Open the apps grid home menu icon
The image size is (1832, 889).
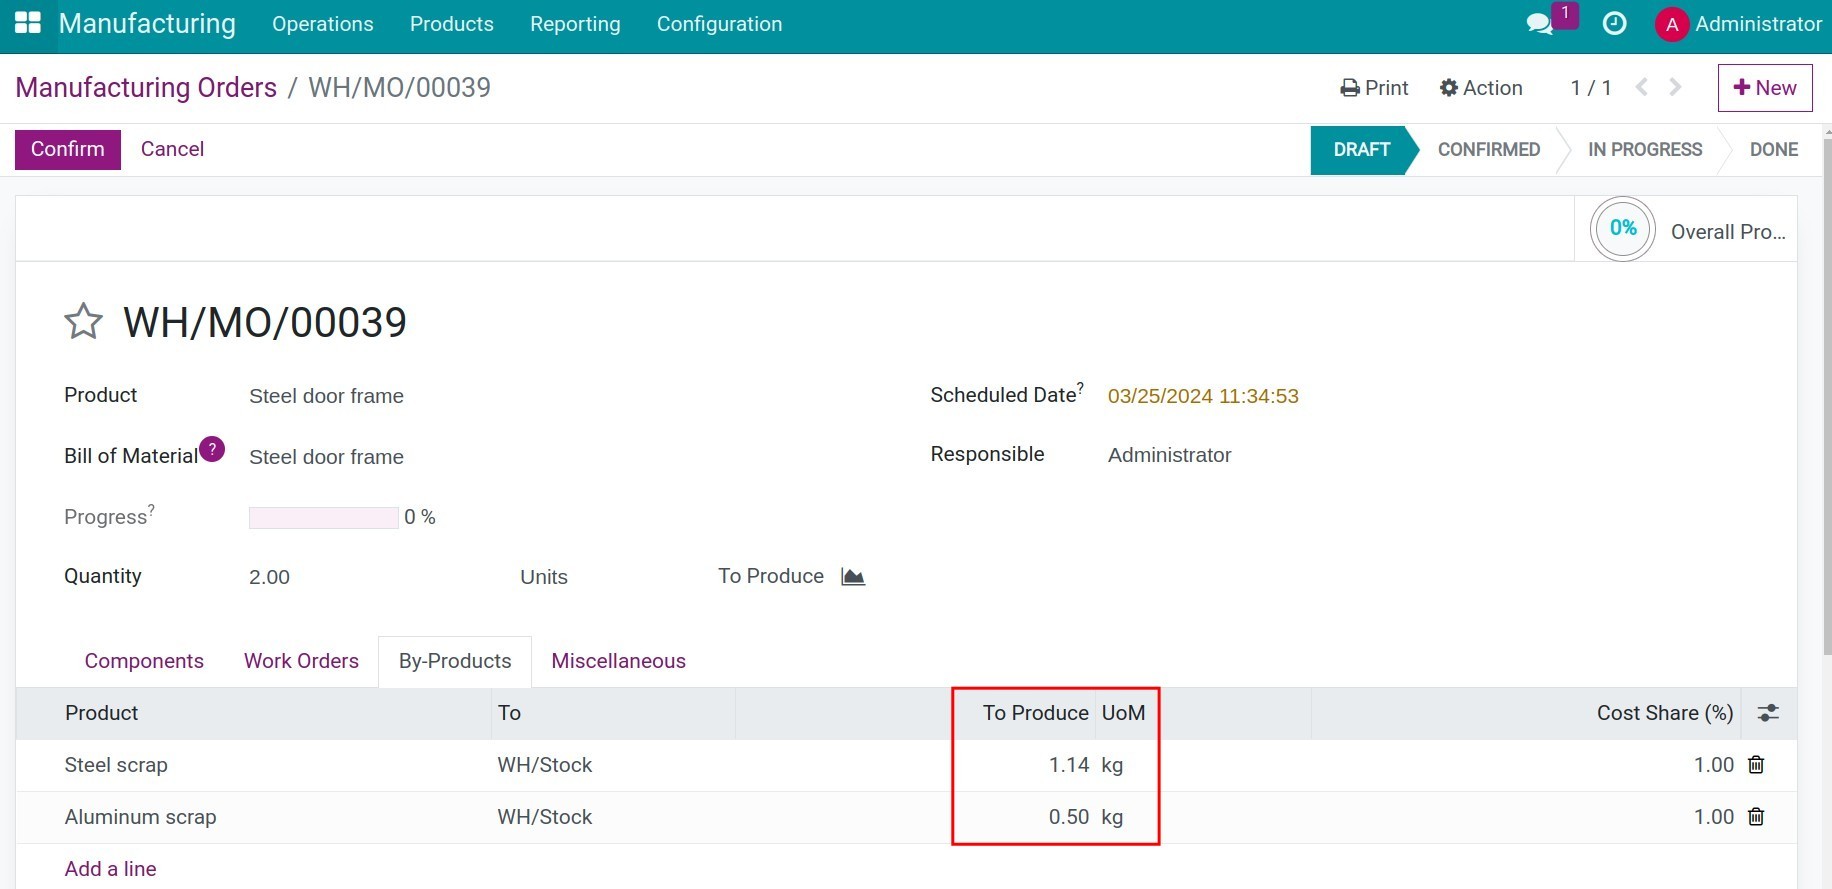coord(27,24)
